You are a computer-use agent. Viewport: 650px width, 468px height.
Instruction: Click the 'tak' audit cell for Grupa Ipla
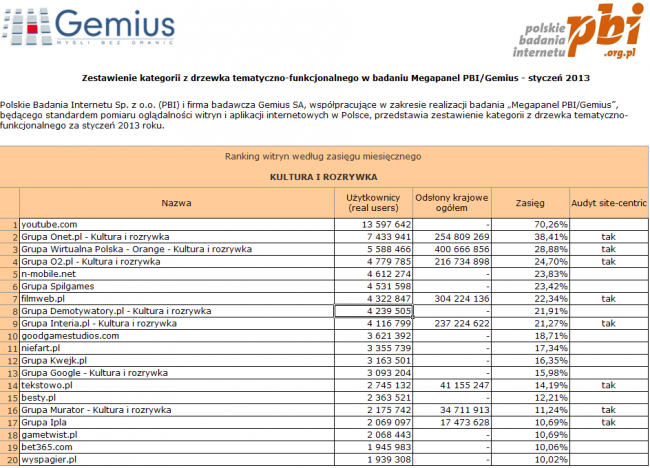pos(608,421)
